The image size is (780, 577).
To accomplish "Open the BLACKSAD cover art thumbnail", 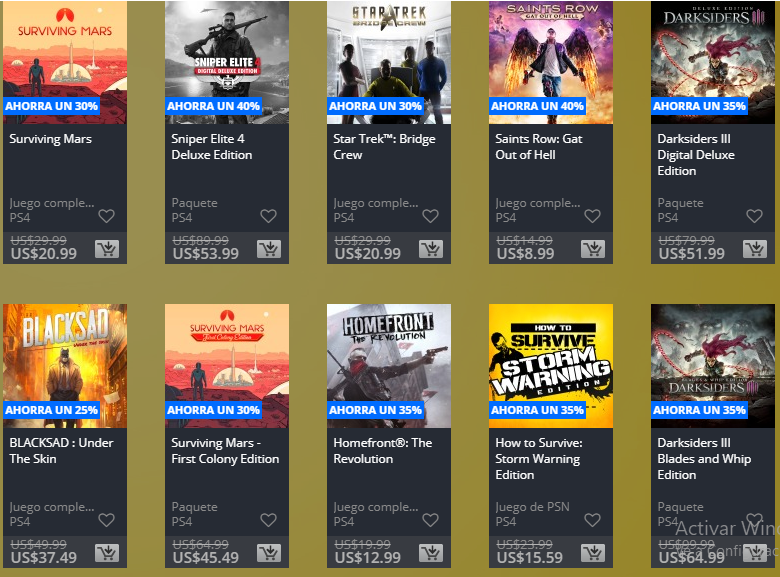I will coord(65,366).
